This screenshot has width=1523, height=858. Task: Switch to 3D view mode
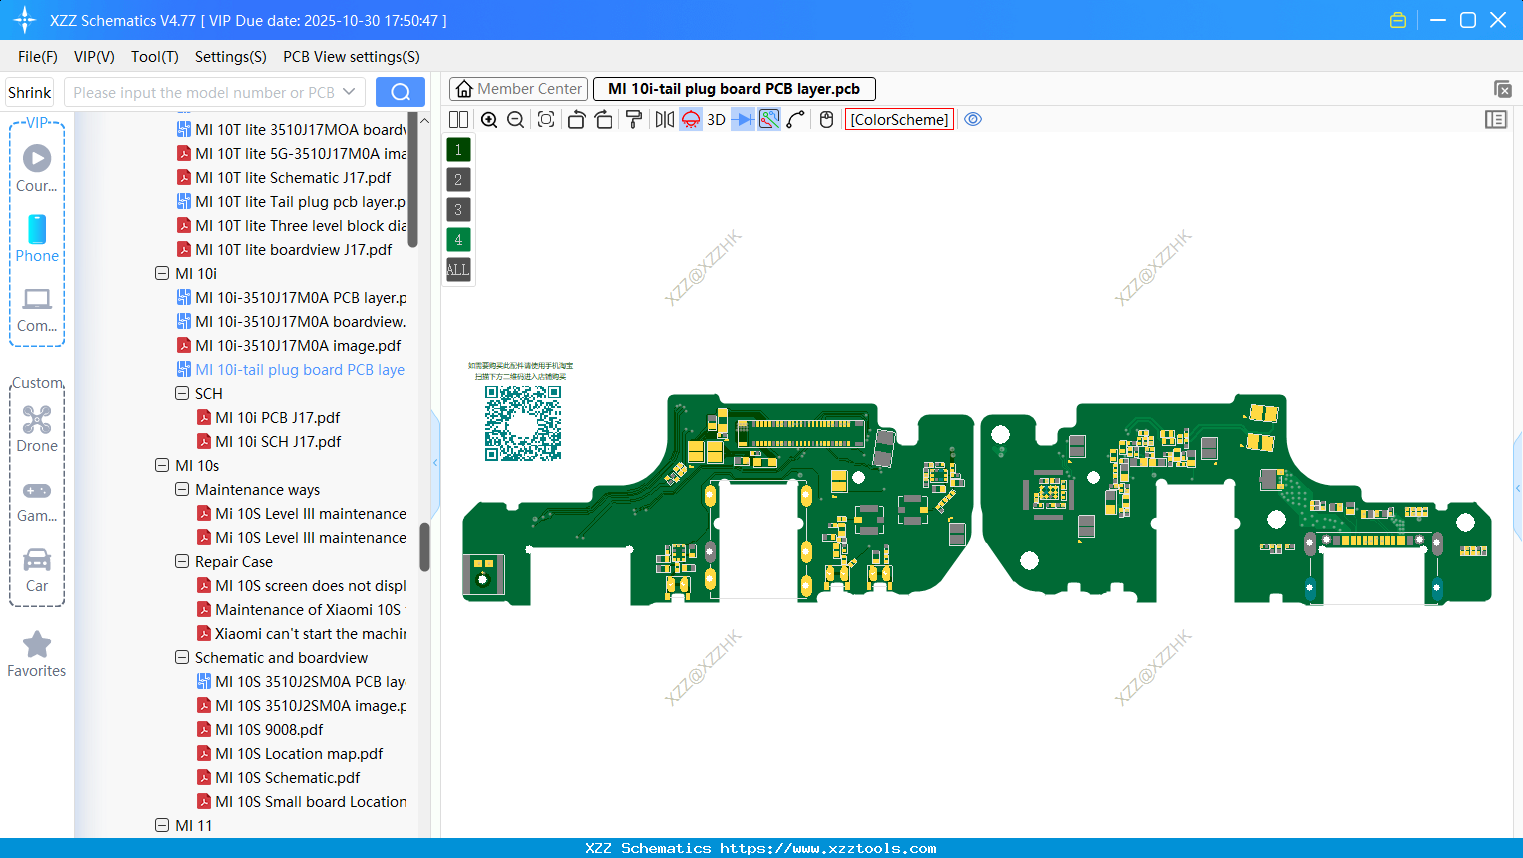[714, 119]
